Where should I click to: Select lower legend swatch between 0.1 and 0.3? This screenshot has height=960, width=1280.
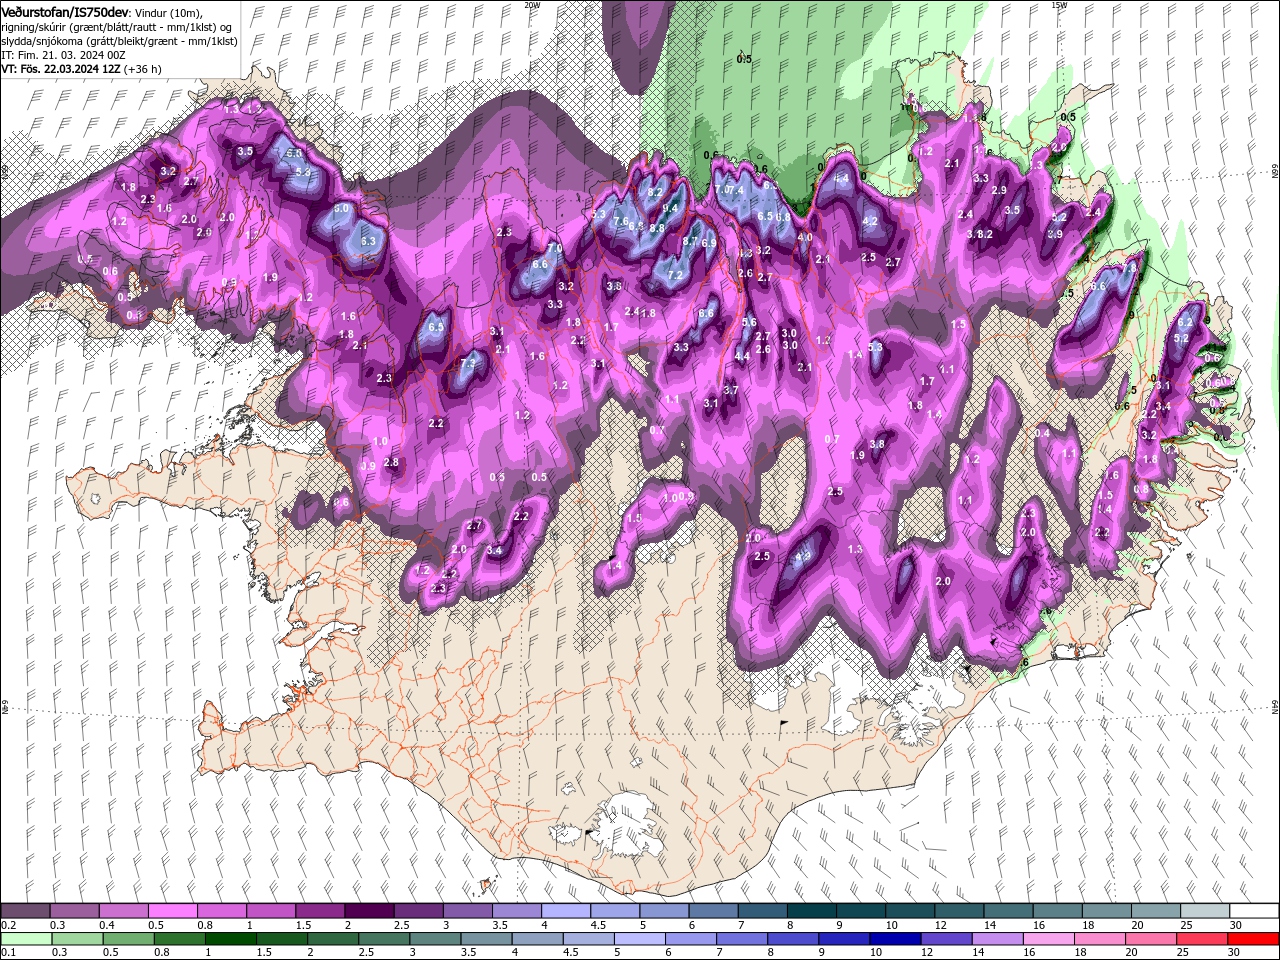click(x=25, y=939)
